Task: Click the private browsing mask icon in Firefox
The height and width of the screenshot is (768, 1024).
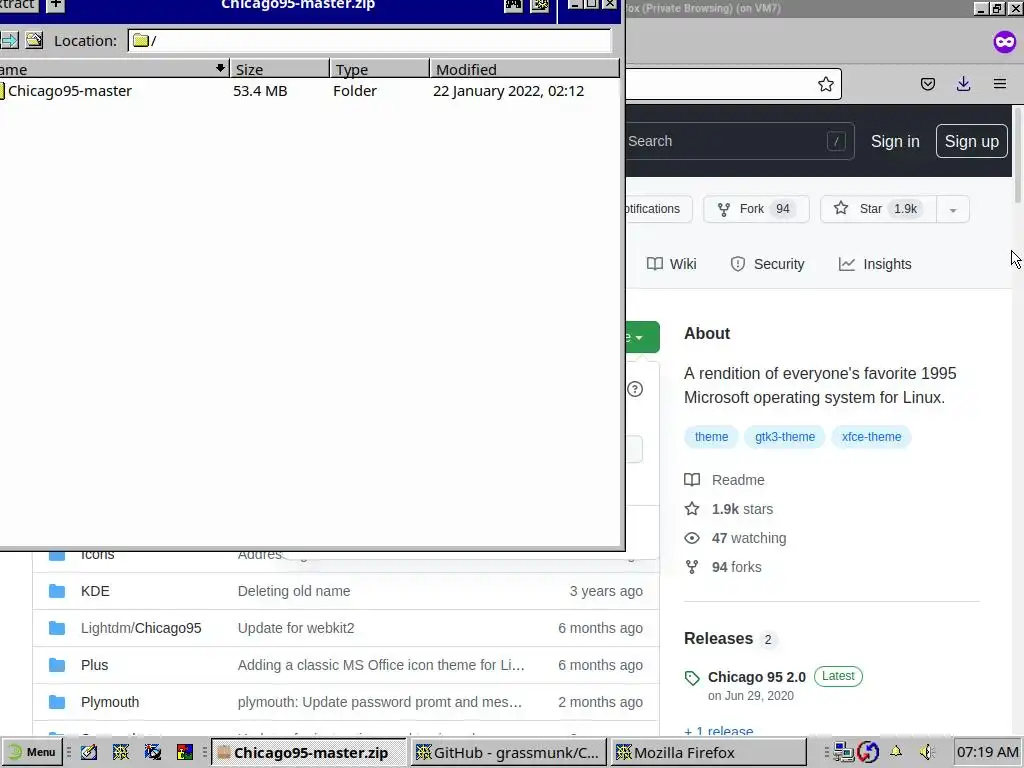Action: coord(1004,42)
